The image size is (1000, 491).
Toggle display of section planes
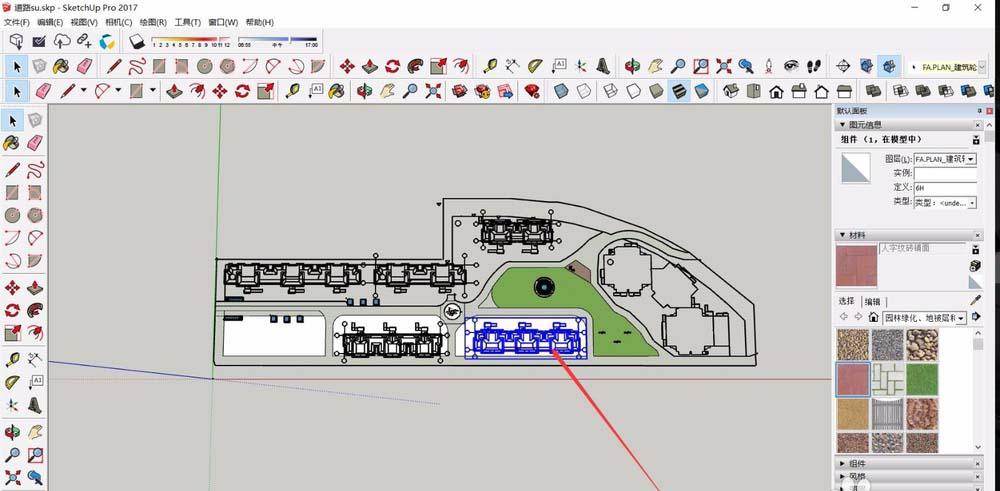click(x=866, y=66)
